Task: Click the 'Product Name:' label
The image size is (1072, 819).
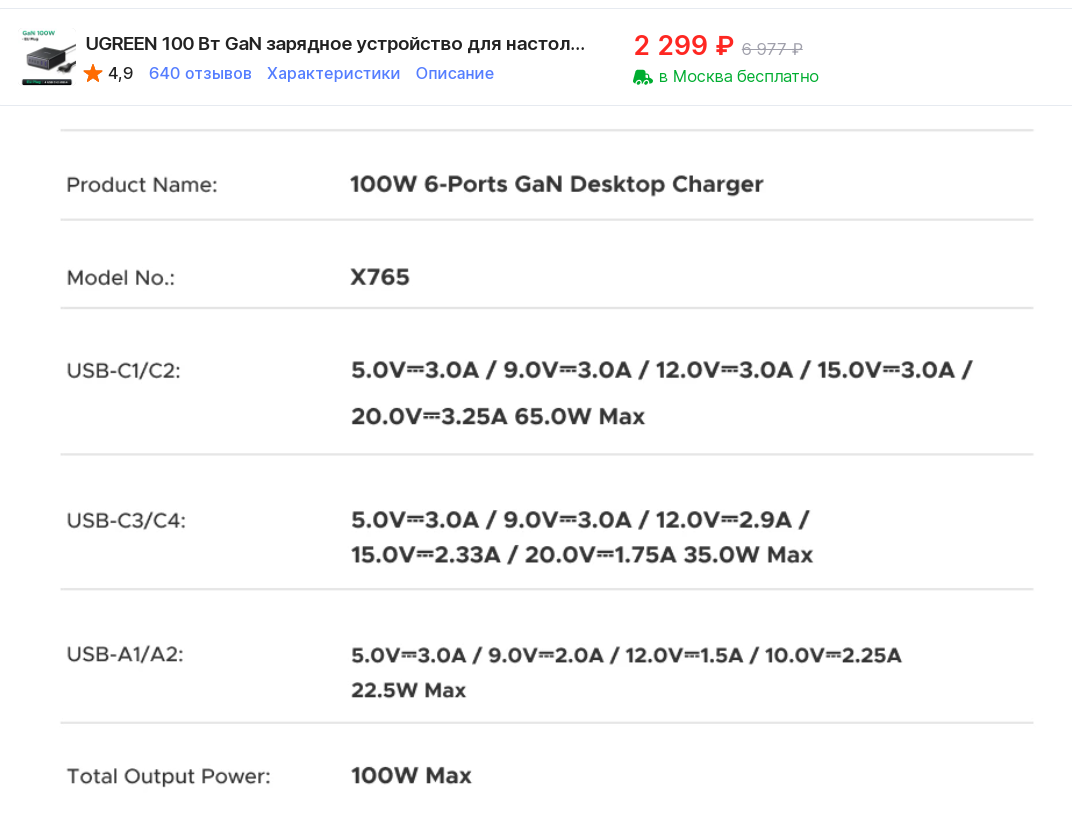Action: coord(142,185)
